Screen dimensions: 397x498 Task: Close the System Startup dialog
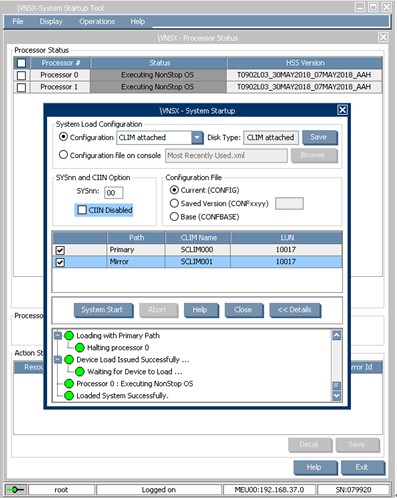point(342,110)
